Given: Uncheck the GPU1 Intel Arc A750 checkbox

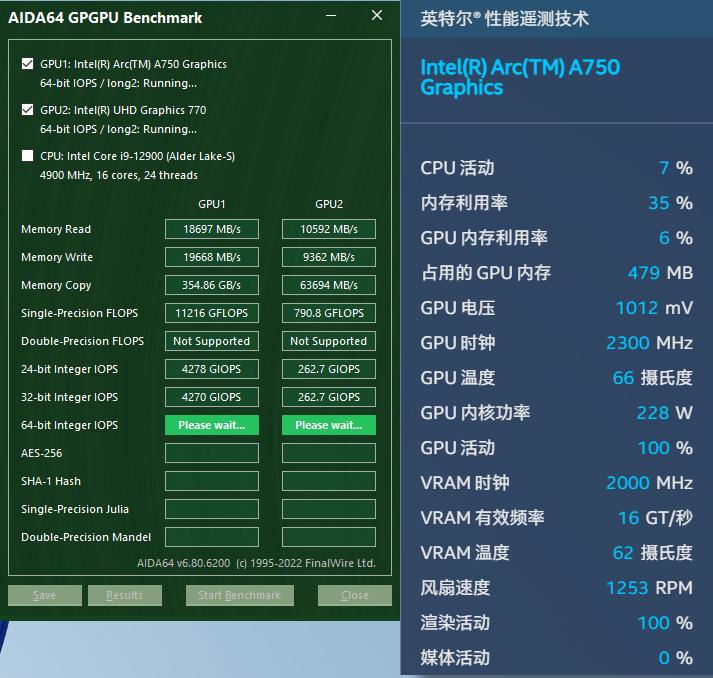Looking at the screenshot, I should 27,64.
